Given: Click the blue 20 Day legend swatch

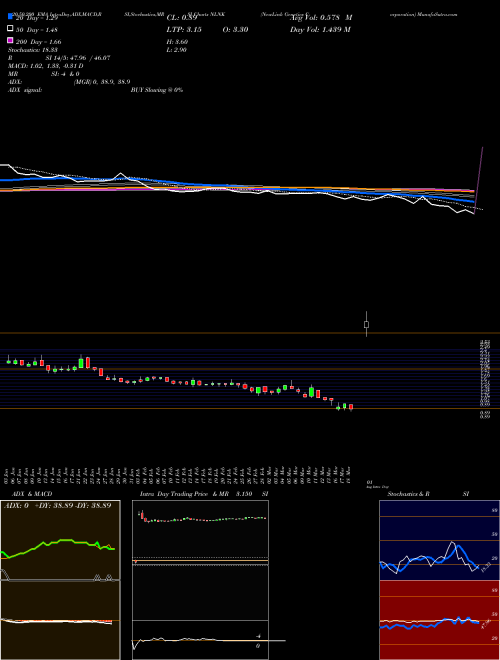Looking at the screenshot, I should (10, 16).
